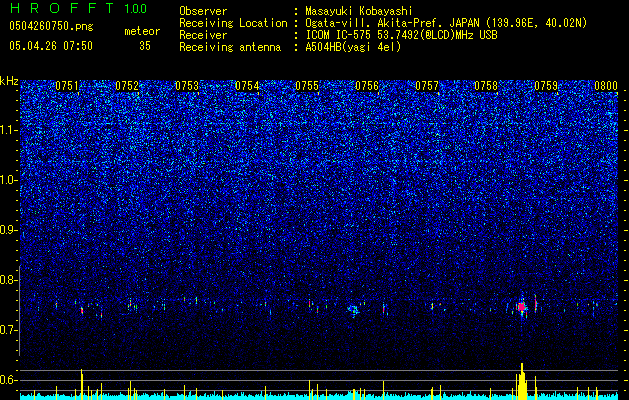629x400 pixels.
Task: Click the 0758 time marker
Action: click(486, 86)
